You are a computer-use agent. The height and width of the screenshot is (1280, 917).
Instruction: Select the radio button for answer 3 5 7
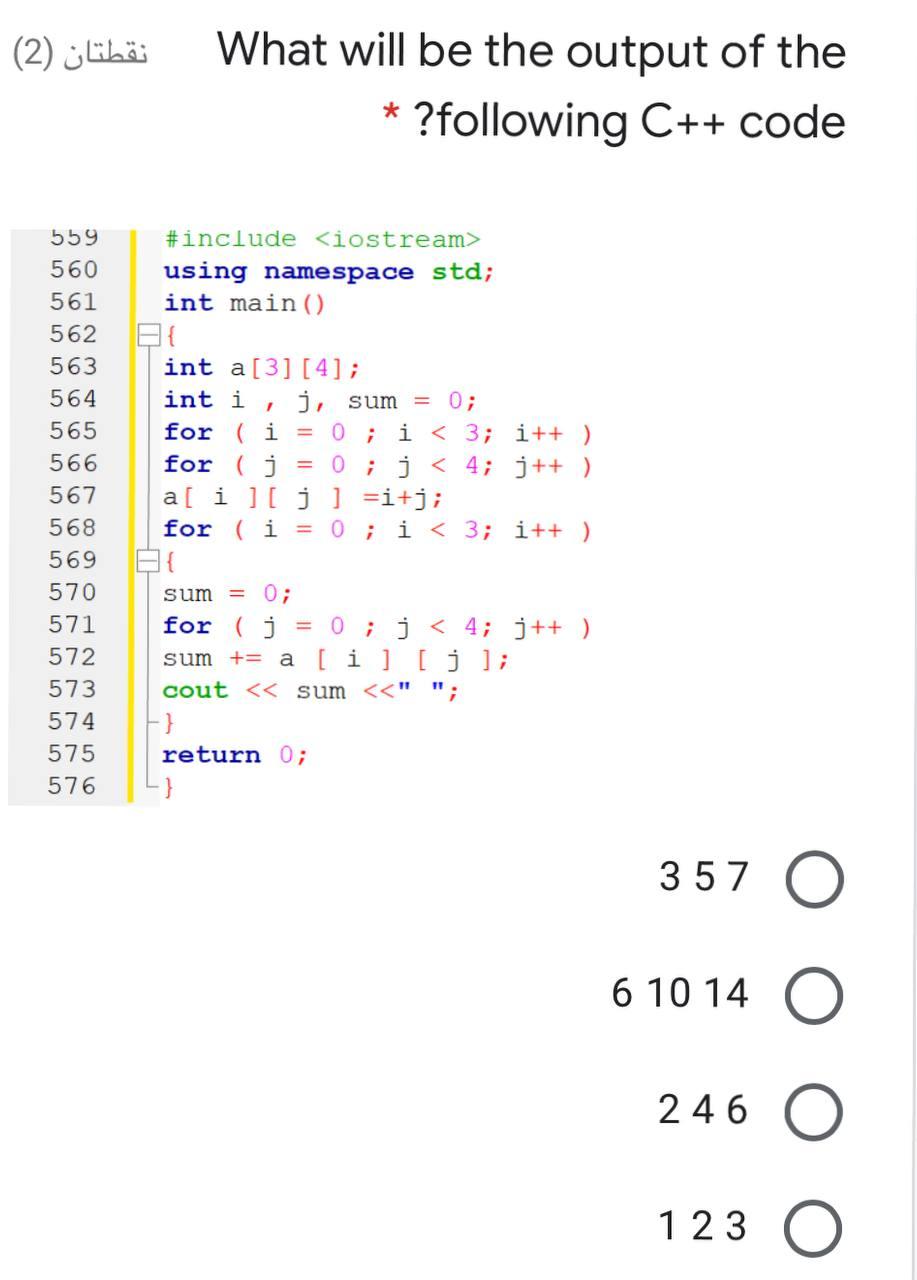(813, 880)
